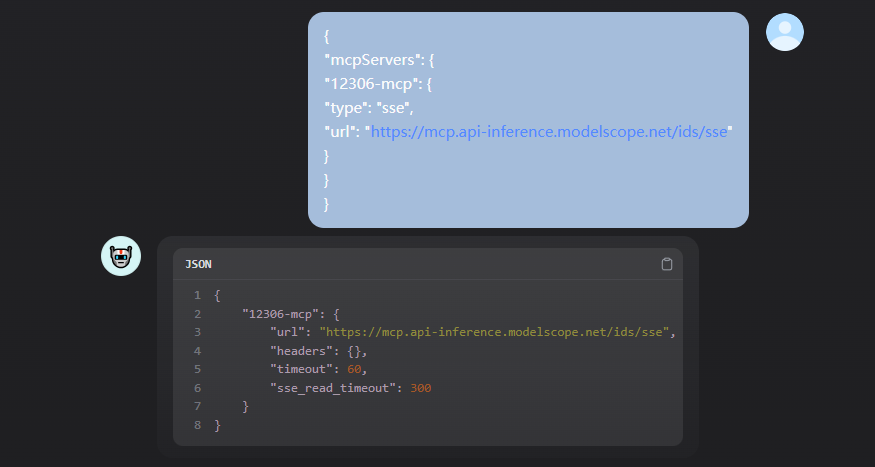This screenshot has height=467, width=875.
Task: Click line number 3 in code gutter
Action: (x=197, y=332)
